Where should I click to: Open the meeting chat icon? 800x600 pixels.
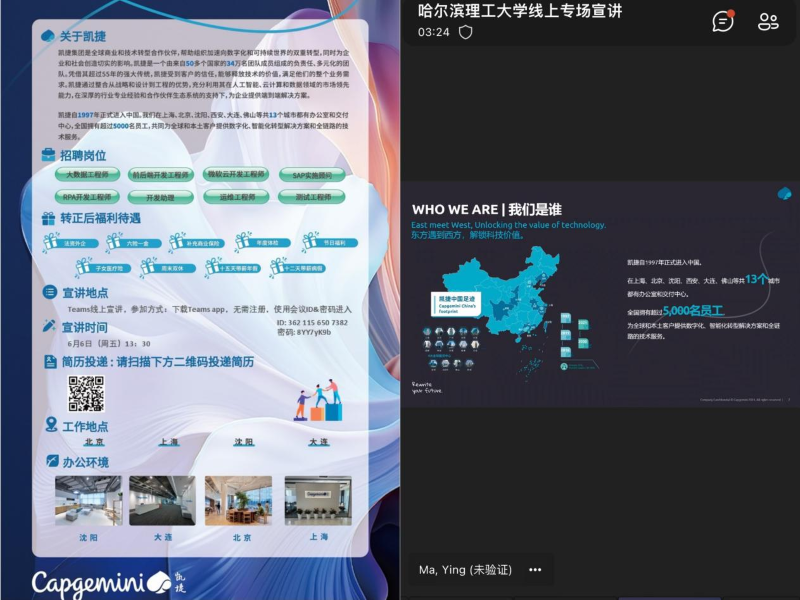click(722, 21)
